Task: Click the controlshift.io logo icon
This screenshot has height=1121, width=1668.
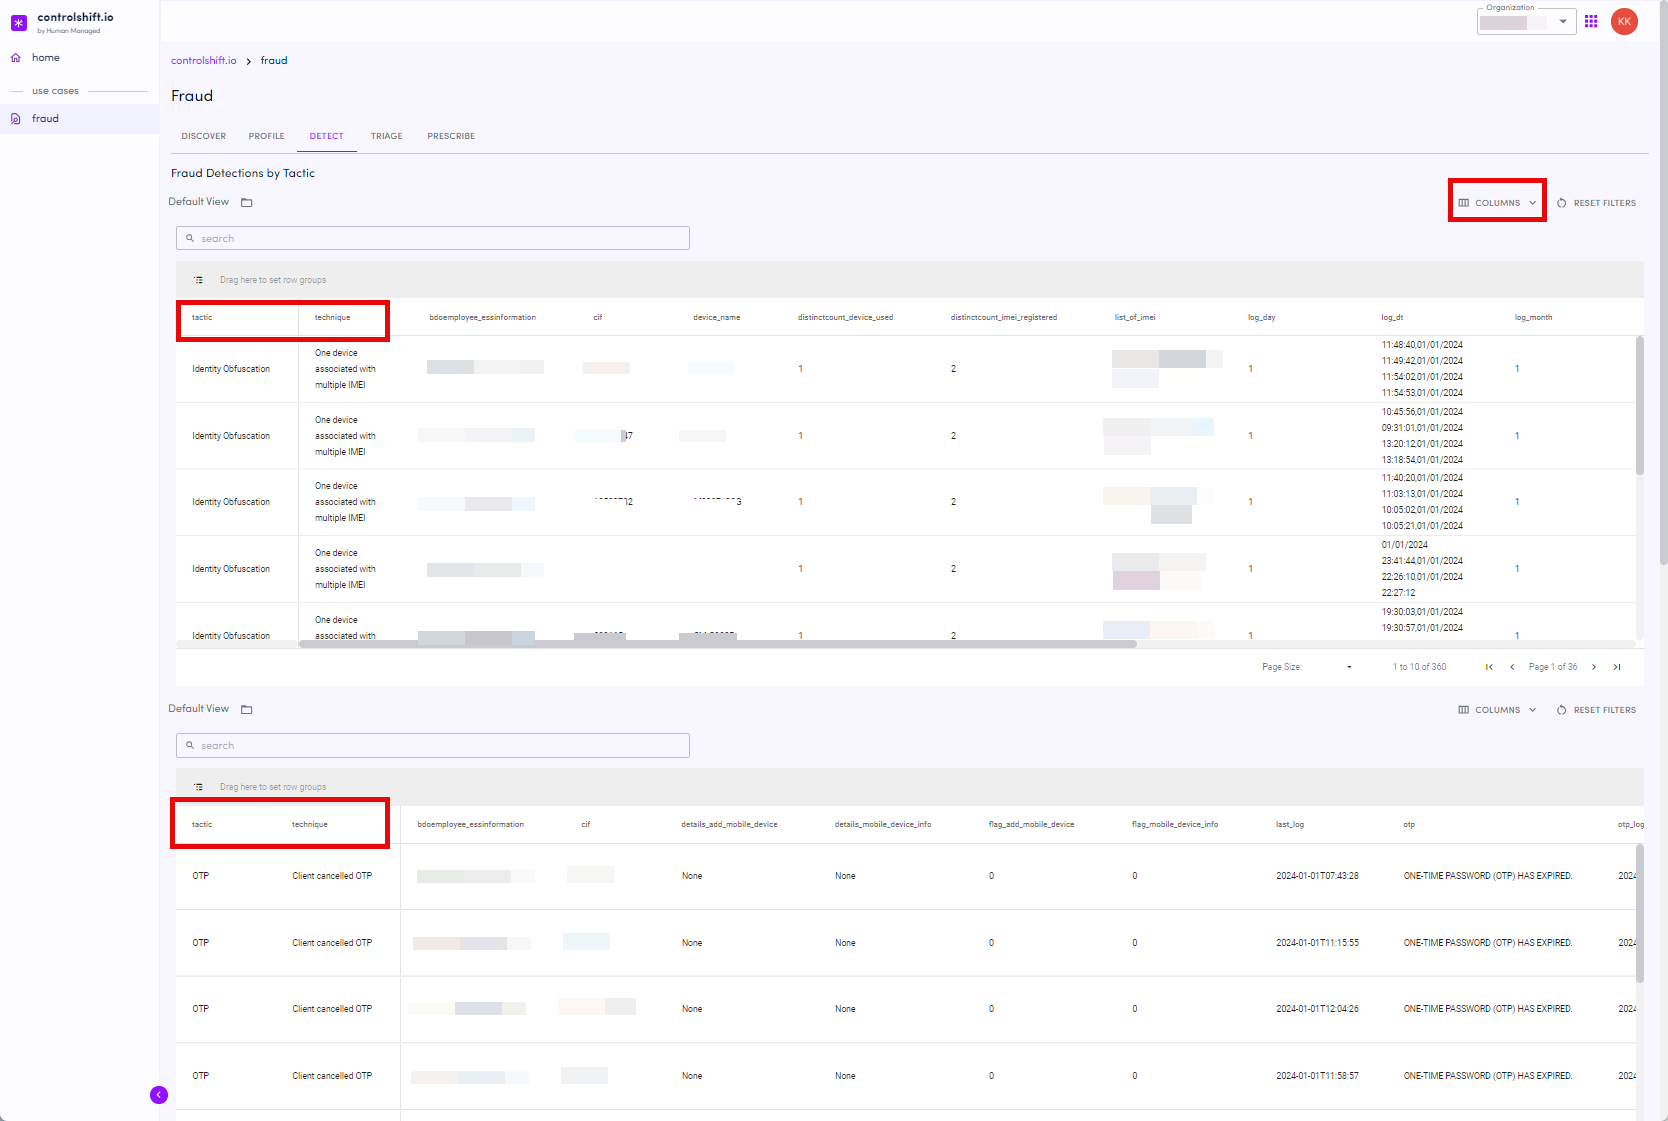Action: tap(19, 22)
